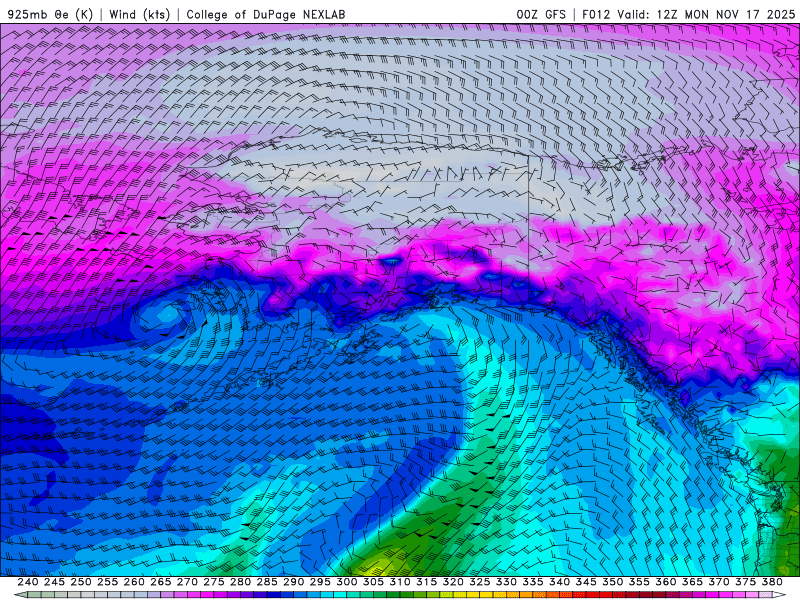
Task: Click the 285 value on the color scale
Action: tap(267, 582)
